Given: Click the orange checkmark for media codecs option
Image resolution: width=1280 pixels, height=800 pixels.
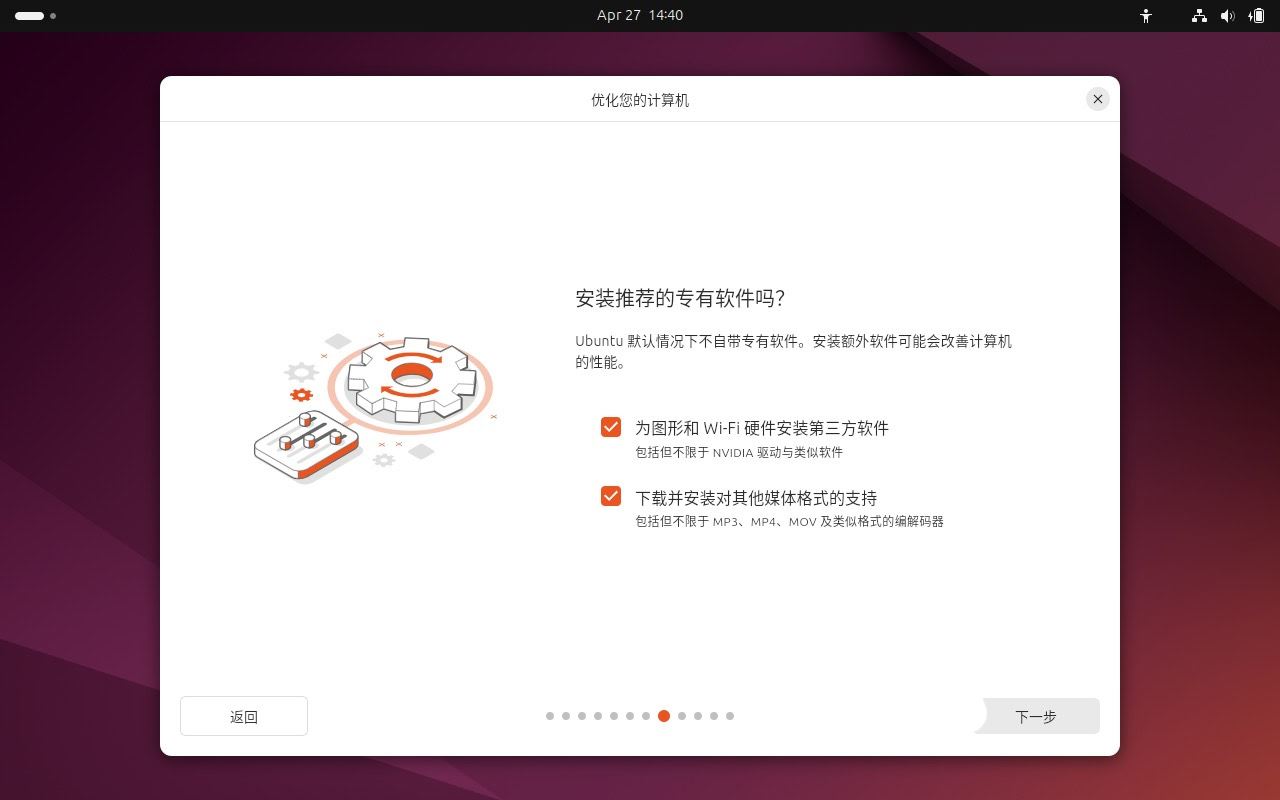Looking at the screenshot, I should (x=610, y=498).
